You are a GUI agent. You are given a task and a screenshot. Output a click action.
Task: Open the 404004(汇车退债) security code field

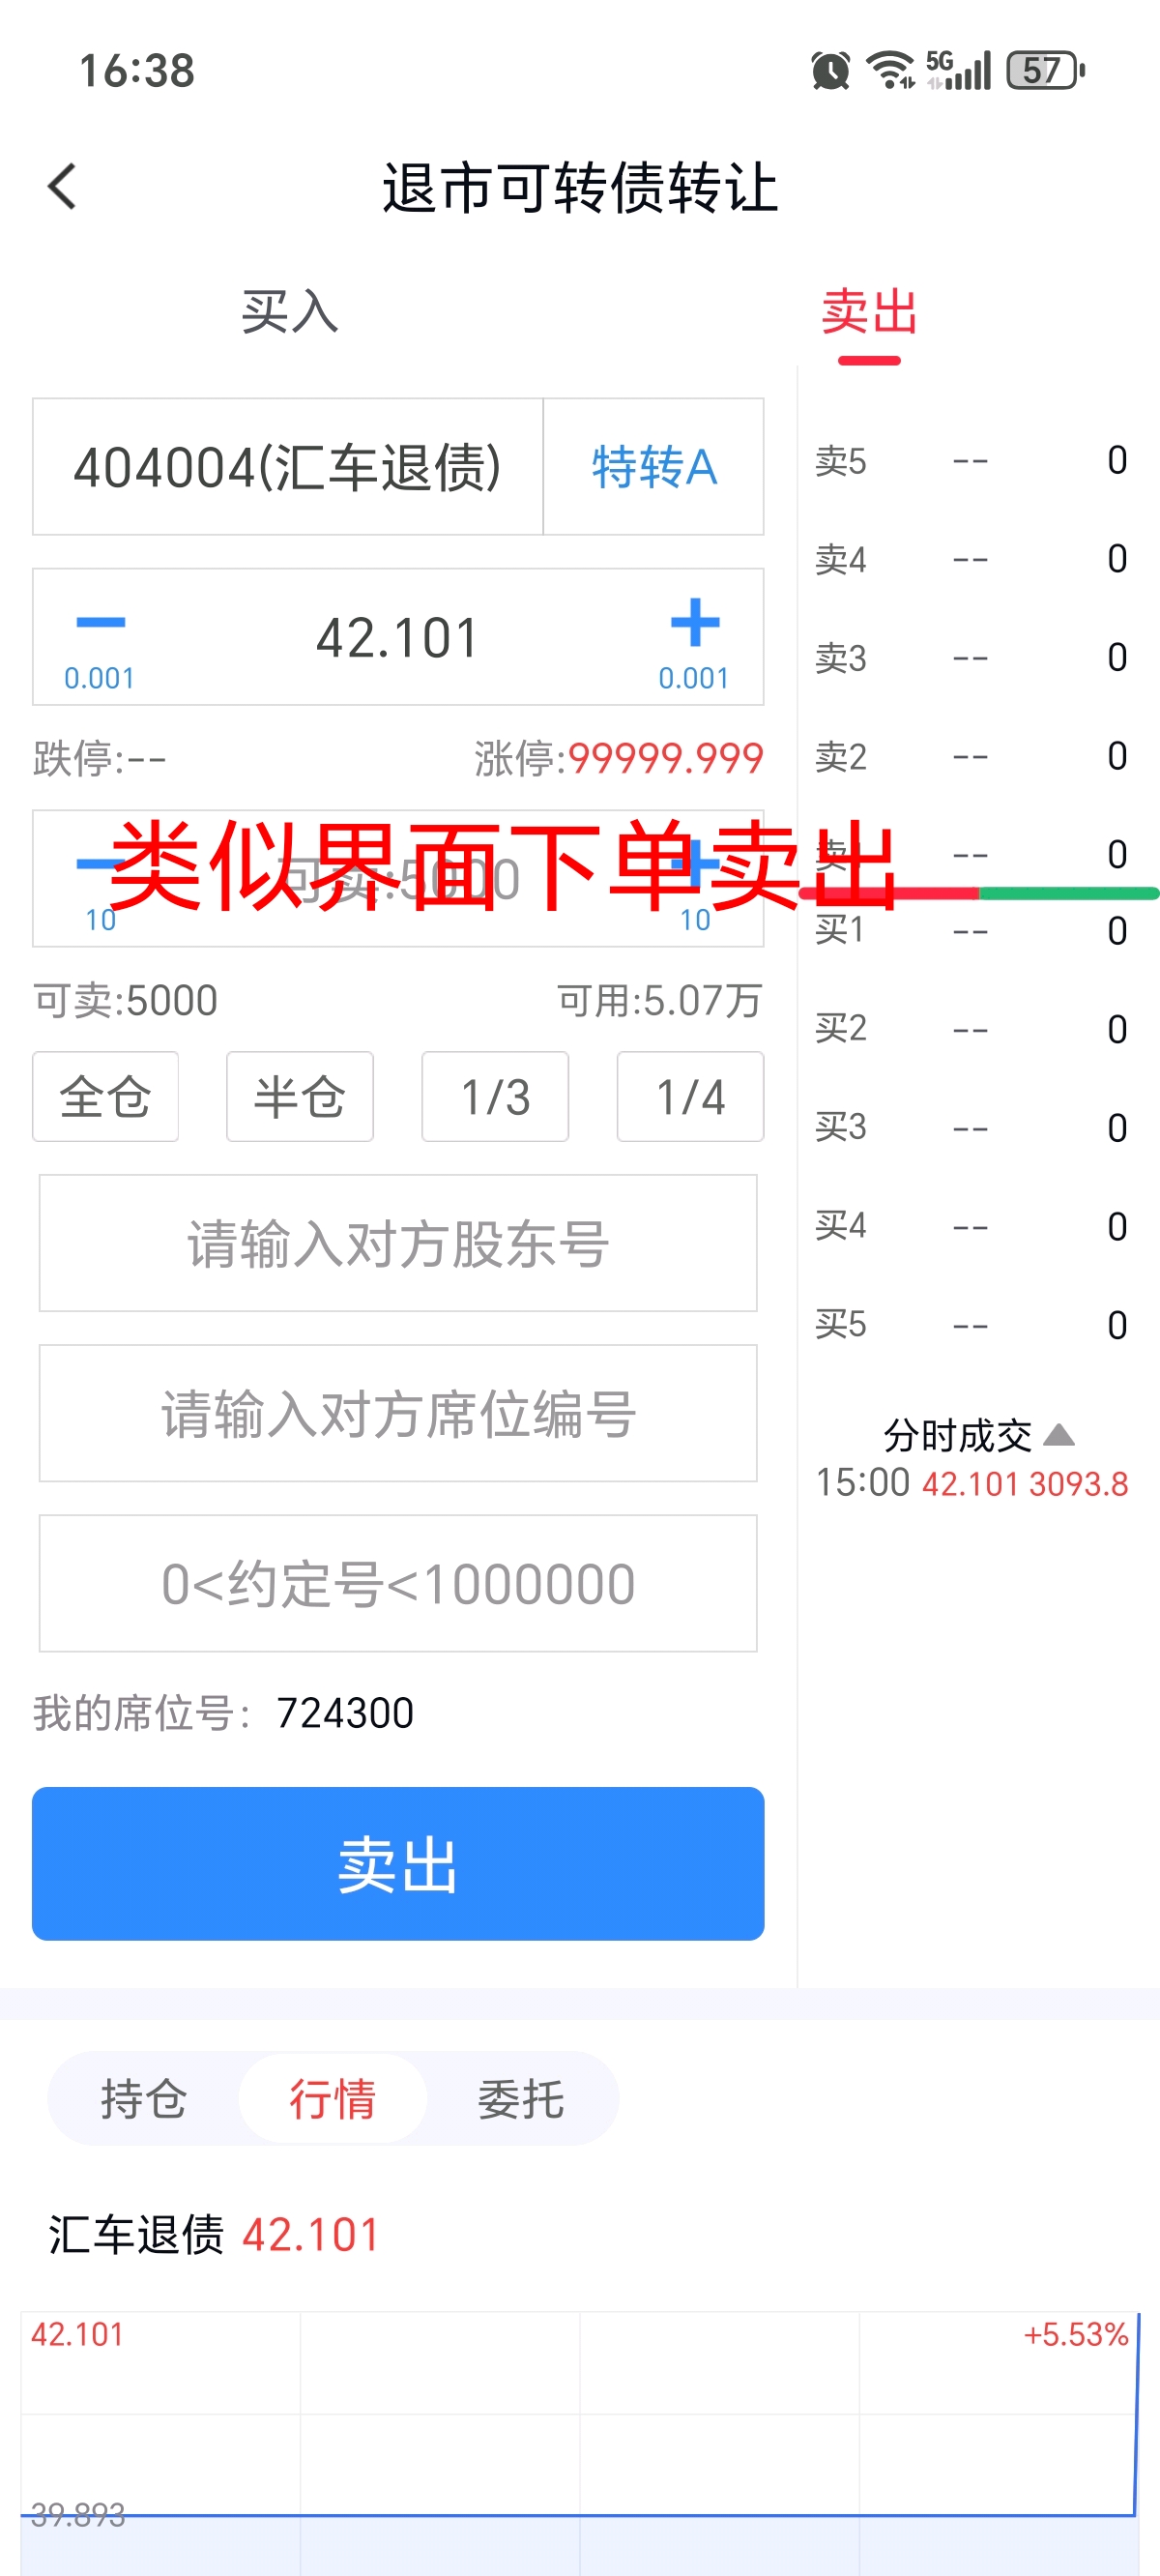[x=288, y=467]
